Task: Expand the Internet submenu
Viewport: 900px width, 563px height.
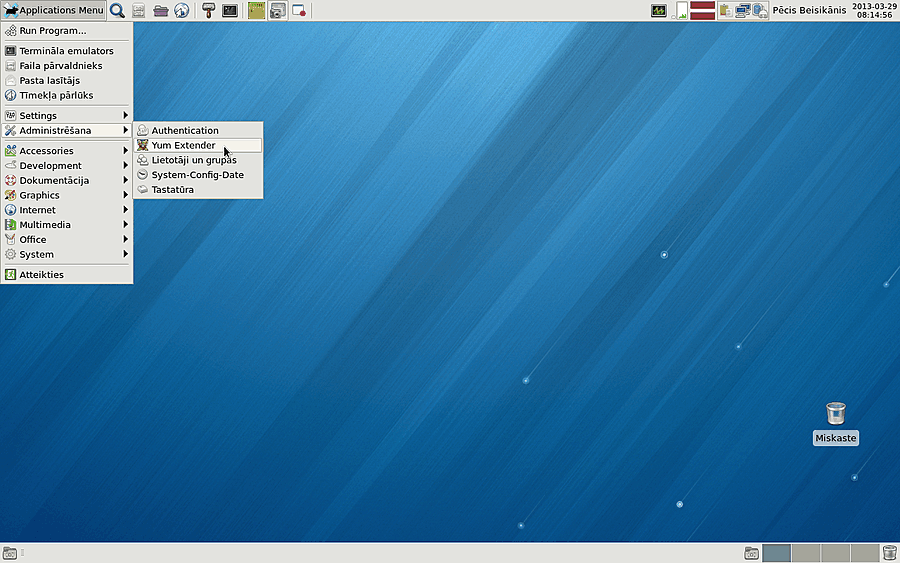Action: (x=67, y=210)
